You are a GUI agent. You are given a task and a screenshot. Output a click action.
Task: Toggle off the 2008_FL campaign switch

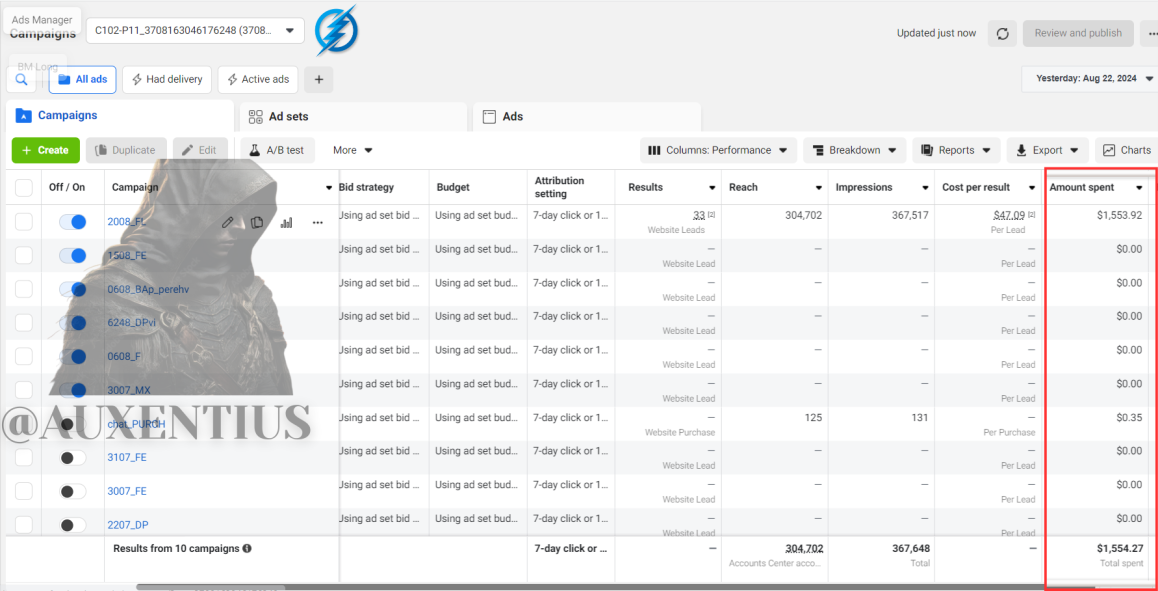(x=72, y=222)
